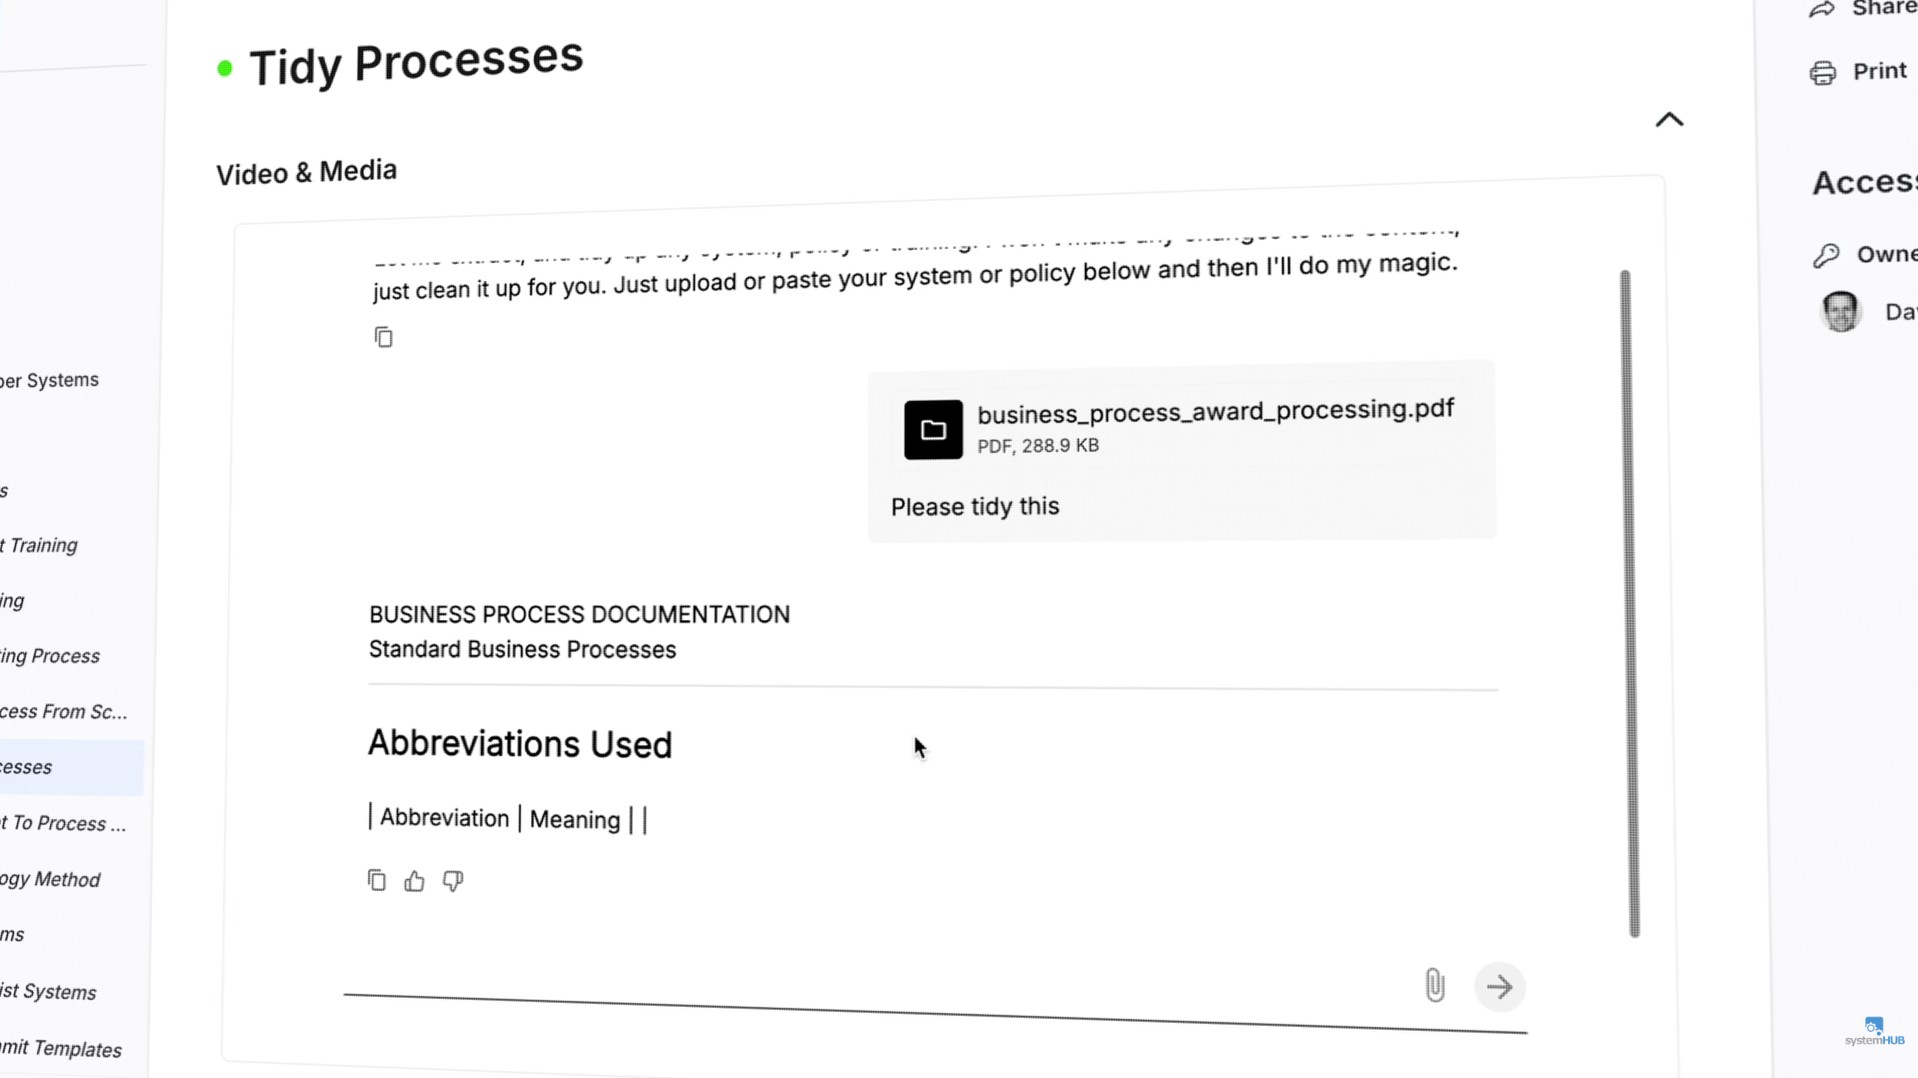The height and width of the screenshot is (1078, 1918).
Task: Give the response a thumbs down
Action: pyautogui.click(x=453, y=881)
